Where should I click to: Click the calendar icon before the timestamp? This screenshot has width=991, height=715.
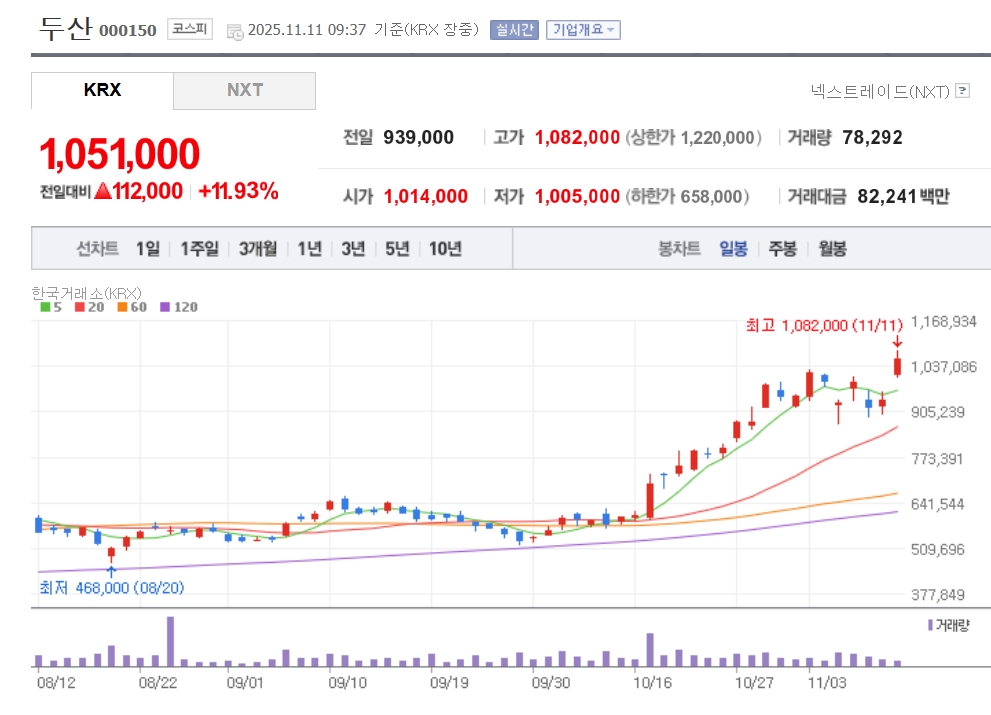tap(235, 30)
